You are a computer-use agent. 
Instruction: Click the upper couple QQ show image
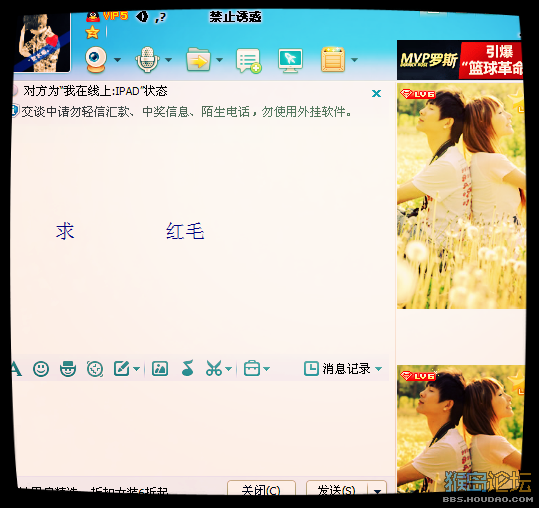(x=461, y=196)
